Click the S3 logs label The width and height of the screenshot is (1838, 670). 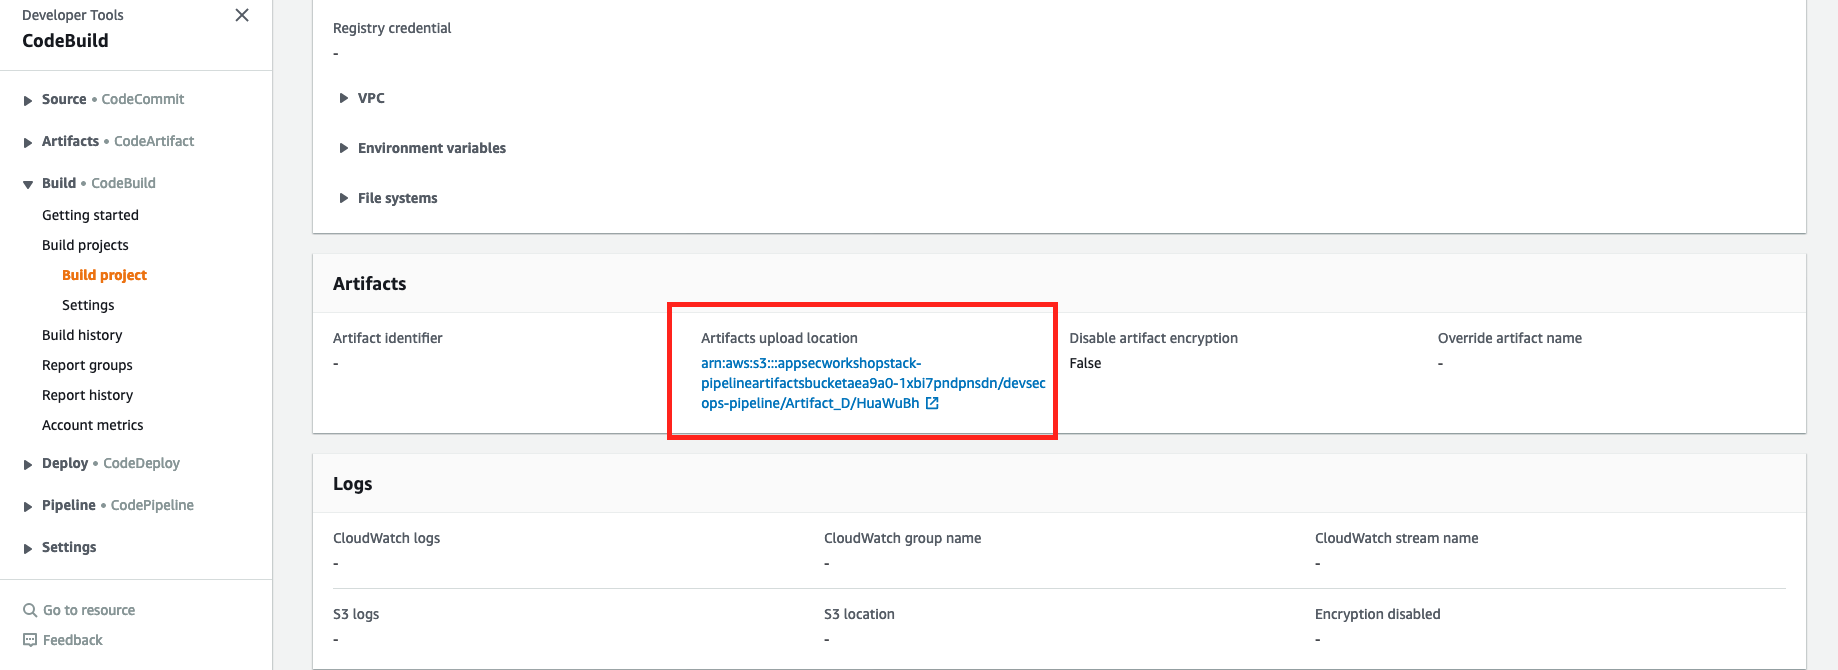pyautogui.click(x=356, y=614)
